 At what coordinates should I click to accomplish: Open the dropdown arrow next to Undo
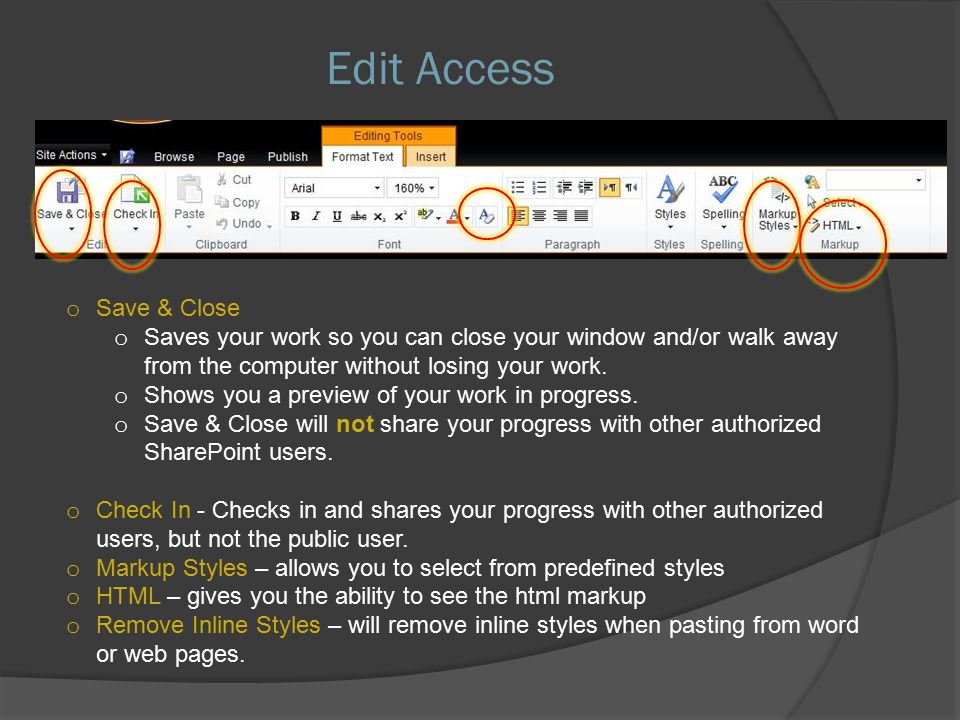tap(269, 226)
